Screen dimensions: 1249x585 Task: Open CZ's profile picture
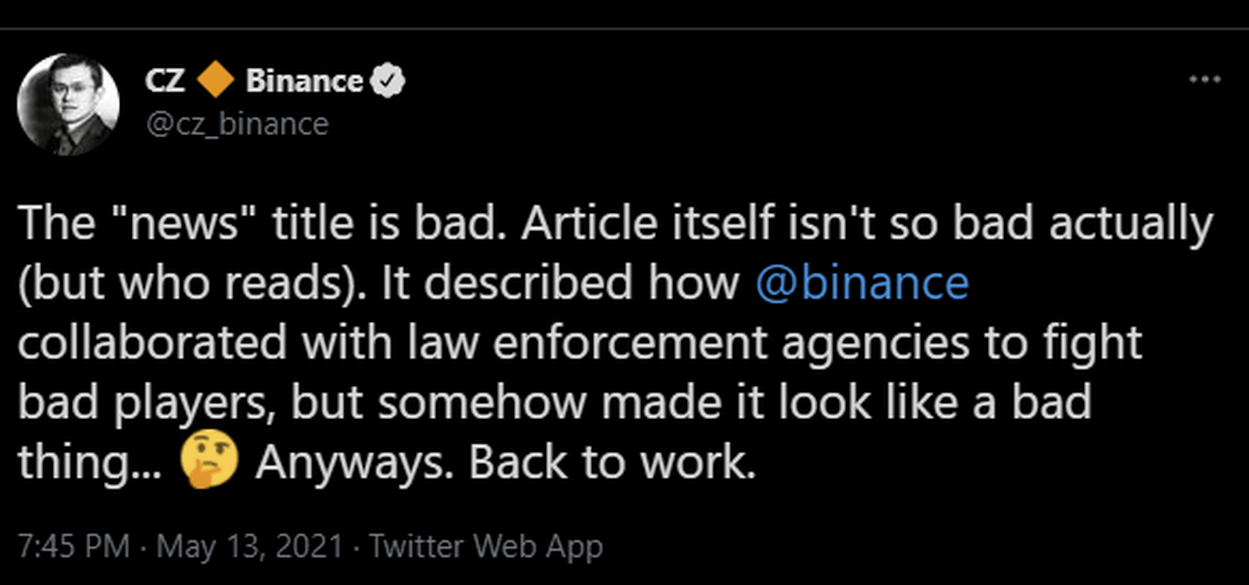[x=68, y=104]
